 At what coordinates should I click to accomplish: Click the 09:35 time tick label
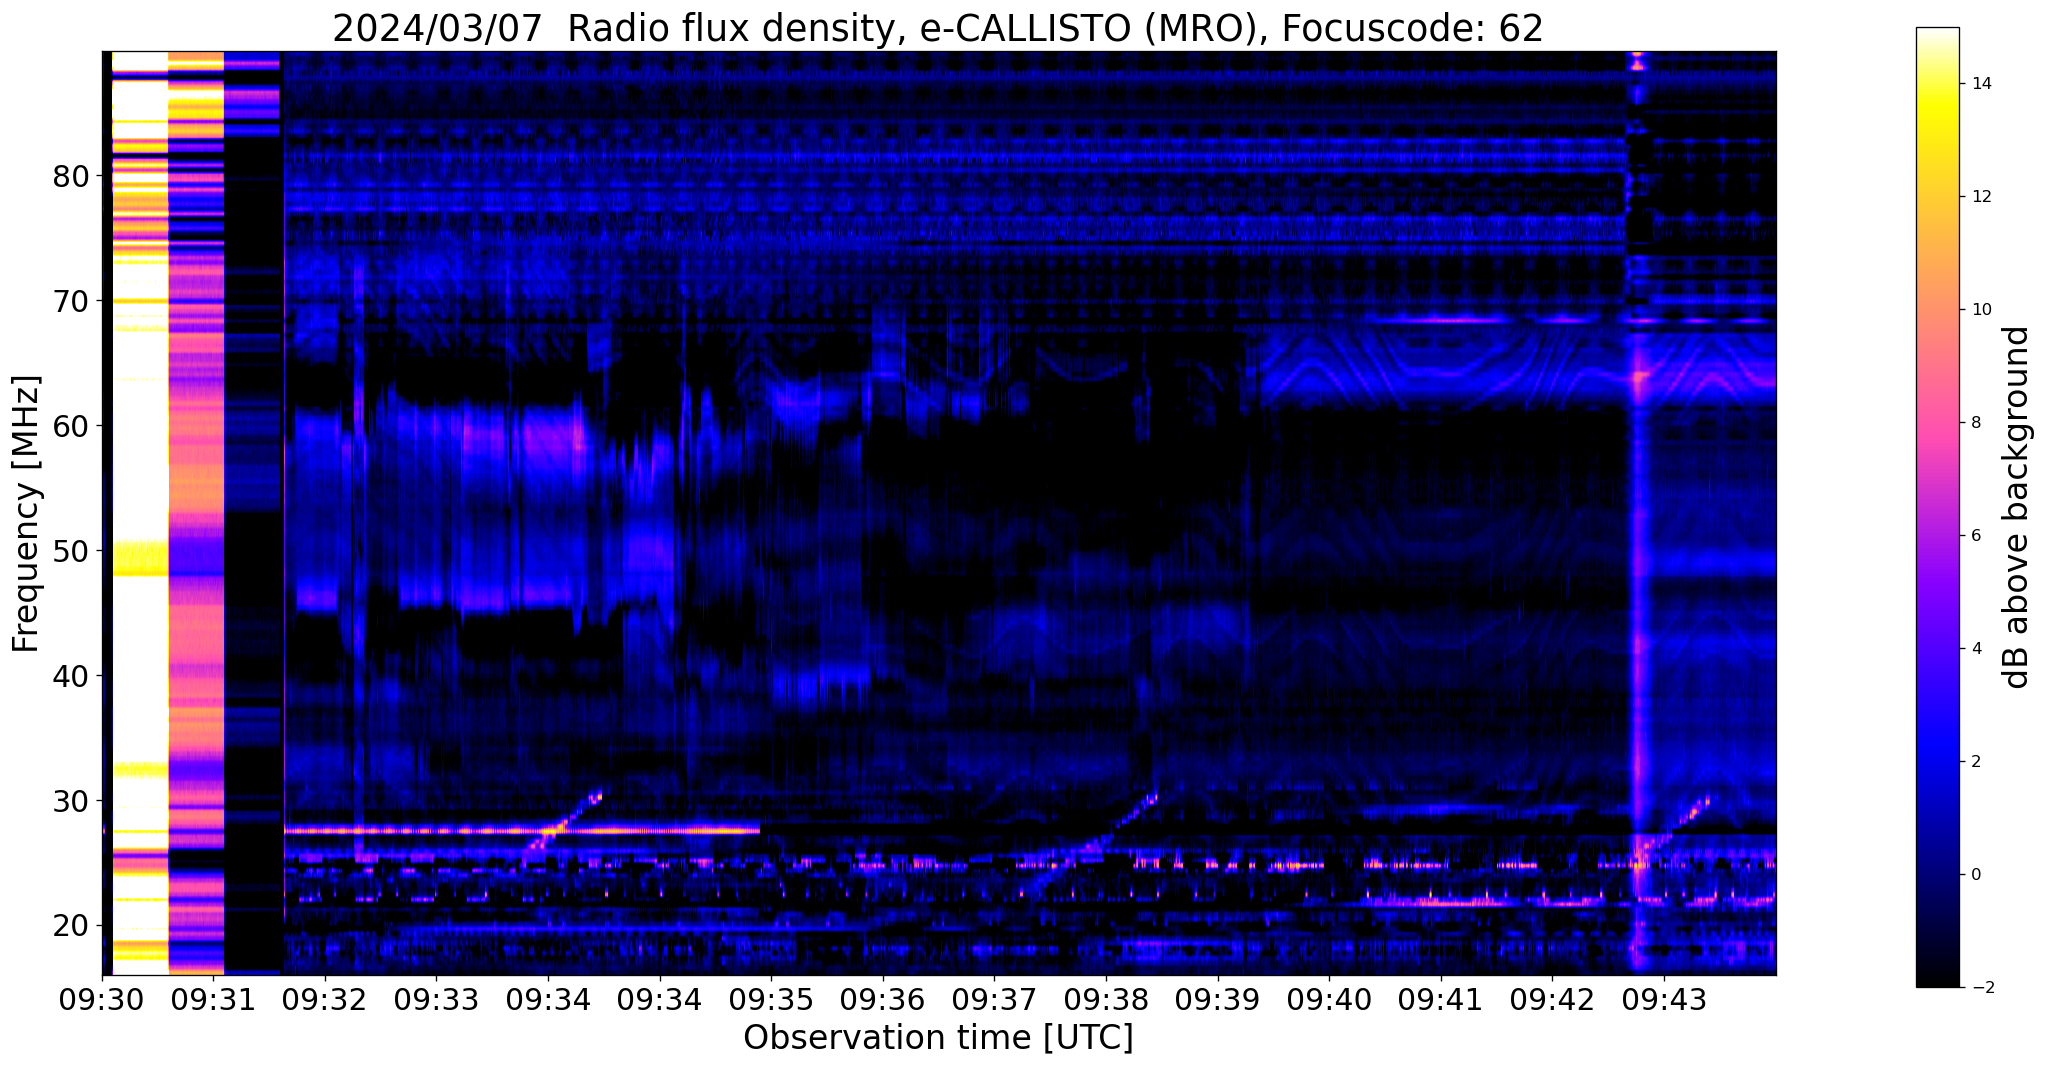(771, 999)
